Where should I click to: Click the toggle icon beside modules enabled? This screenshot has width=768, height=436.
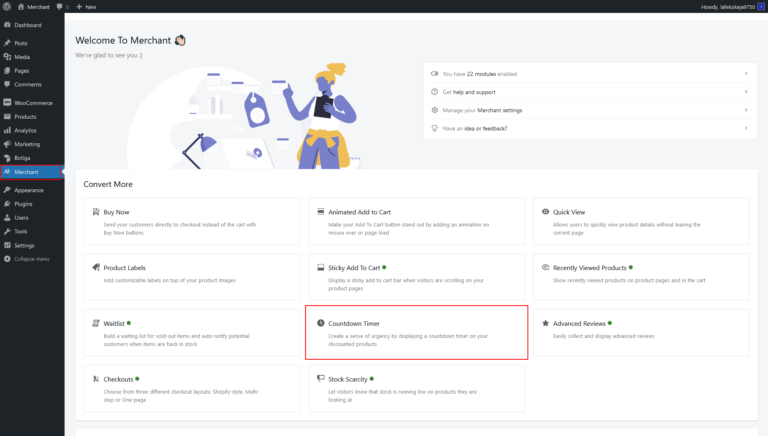click(434, 73)
